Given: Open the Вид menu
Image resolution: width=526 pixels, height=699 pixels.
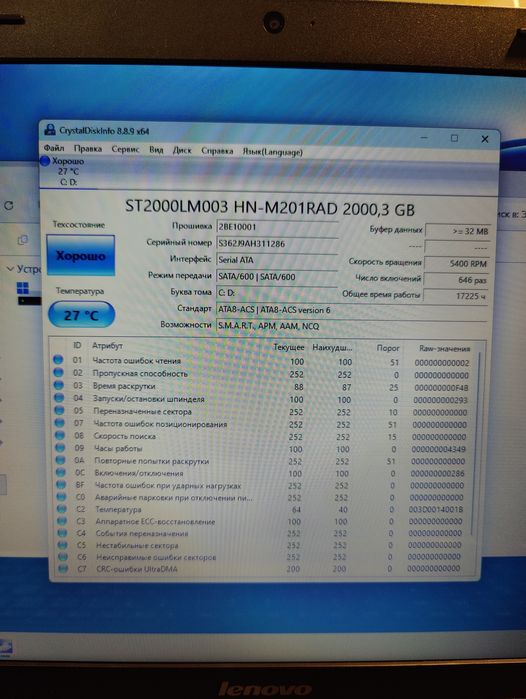Looking at the screenshot, I should [x=156, y=150].
